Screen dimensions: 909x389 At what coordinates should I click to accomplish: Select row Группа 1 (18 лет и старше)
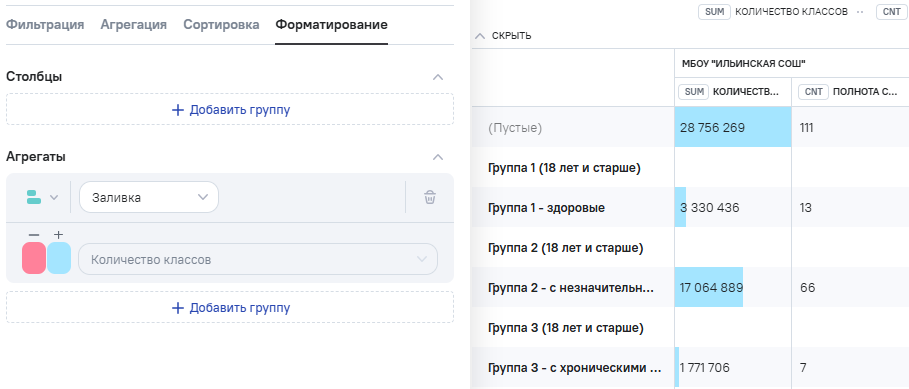(565, 168)
